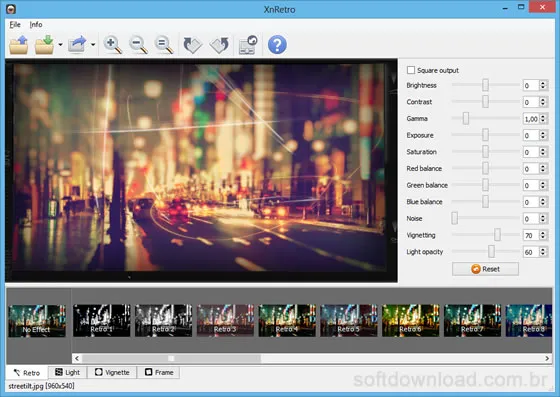Screen dimensions: 560x397
Task: Open the Info menu
Action: (36, 25)
